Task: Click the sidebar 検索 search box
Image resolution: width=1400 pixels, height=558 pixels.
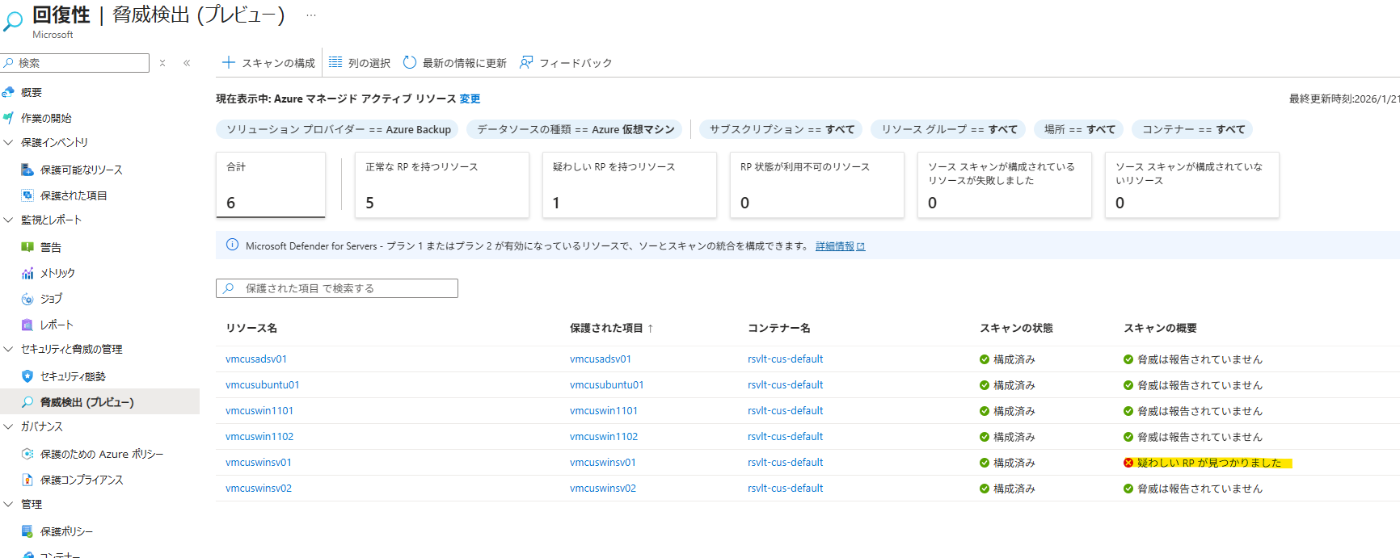Action: click(76, 62)
